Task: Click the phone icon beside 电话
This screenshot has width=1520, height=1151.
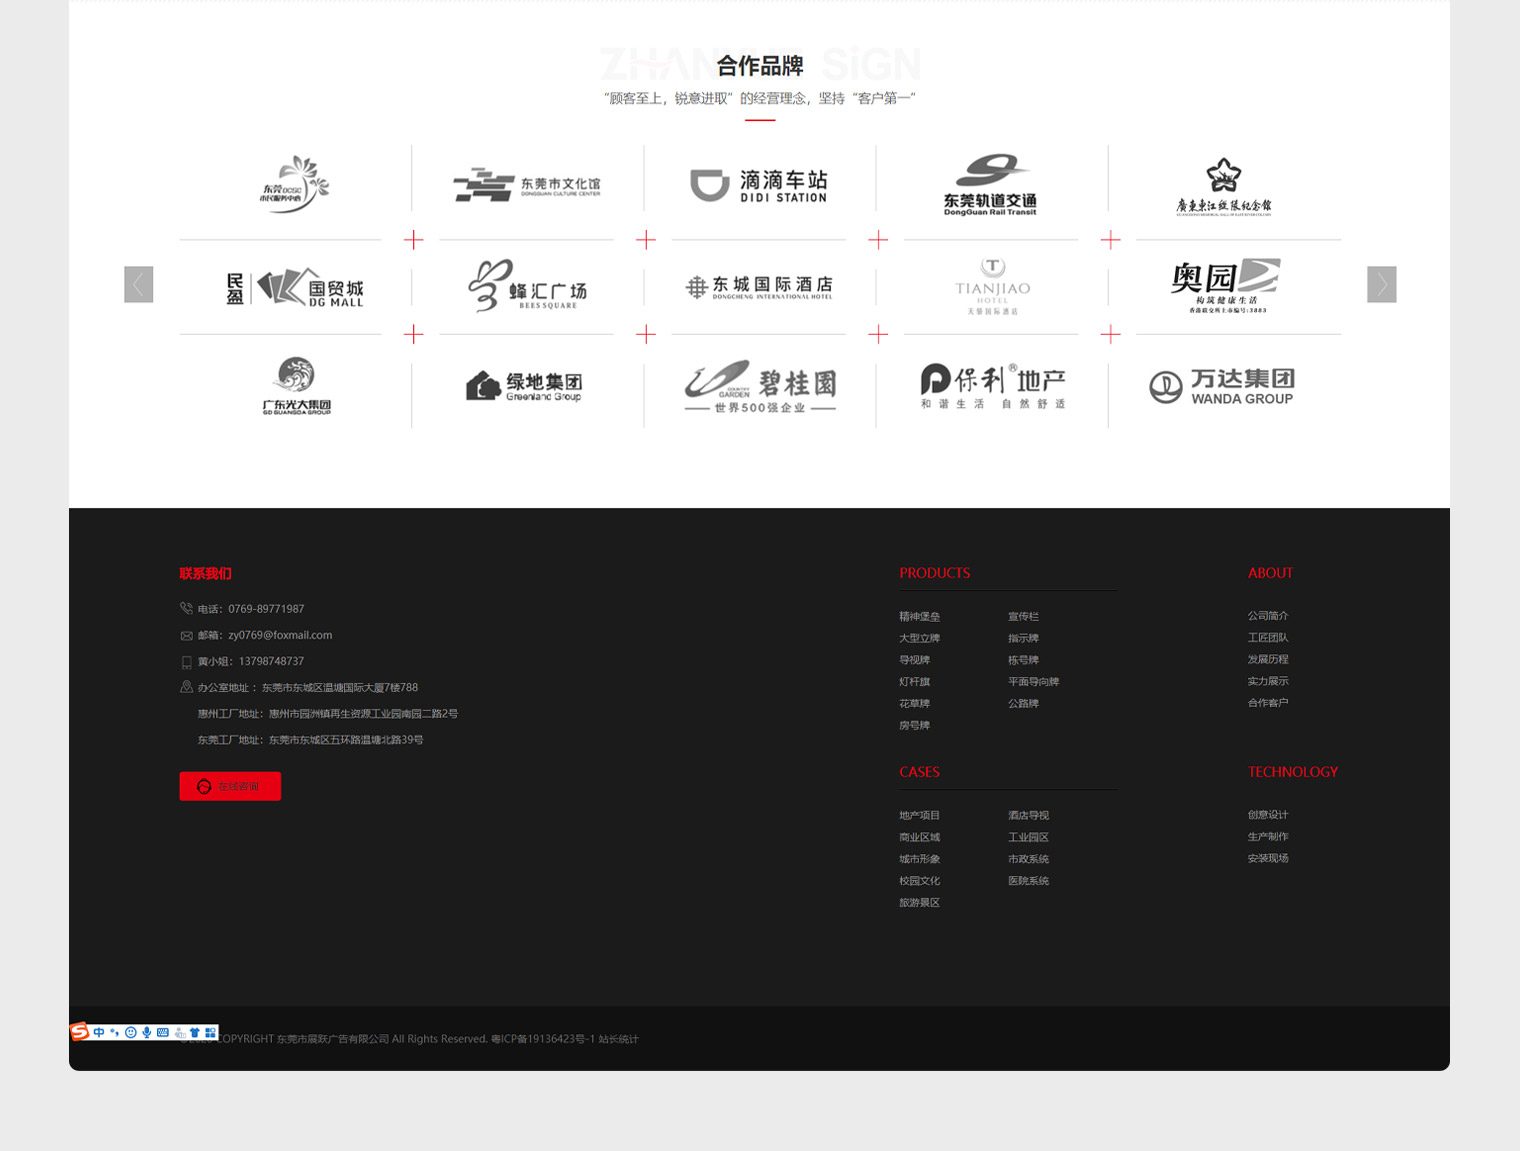Action: tap(186, 608)
